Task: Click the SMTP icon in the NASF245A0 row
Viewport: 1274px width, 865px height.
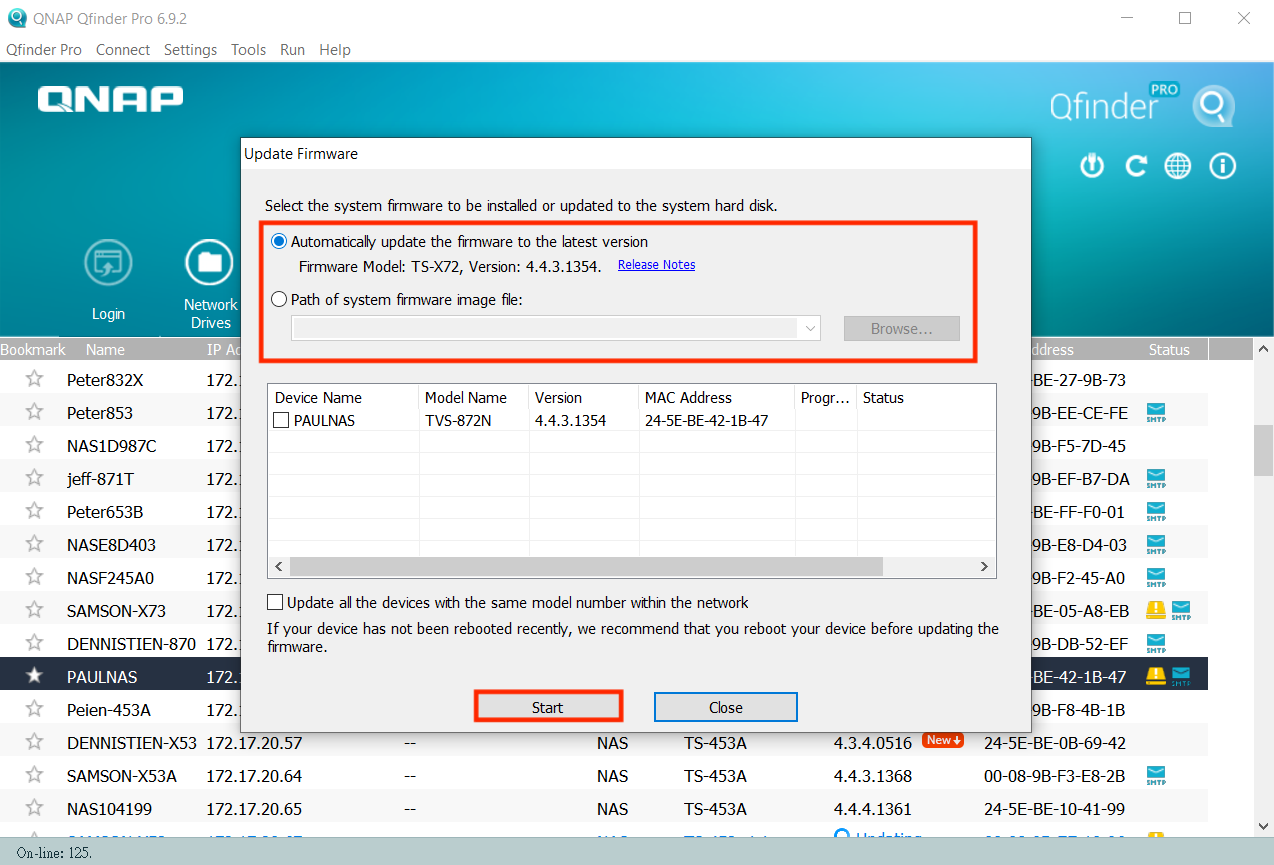Action: (1156, 578)
